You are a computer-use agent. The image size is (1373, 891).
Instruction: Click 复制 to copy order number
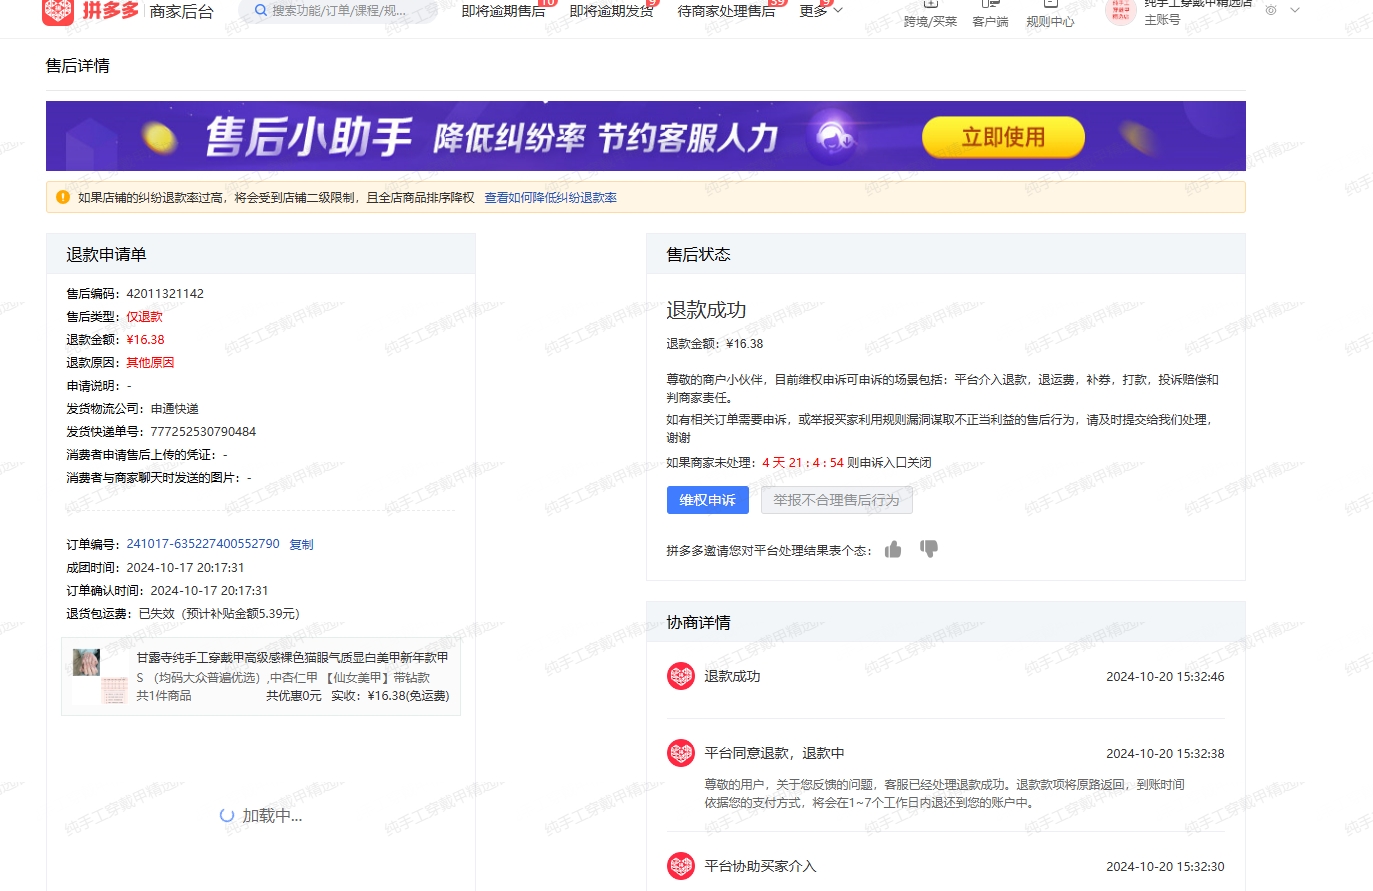[301, 545]
